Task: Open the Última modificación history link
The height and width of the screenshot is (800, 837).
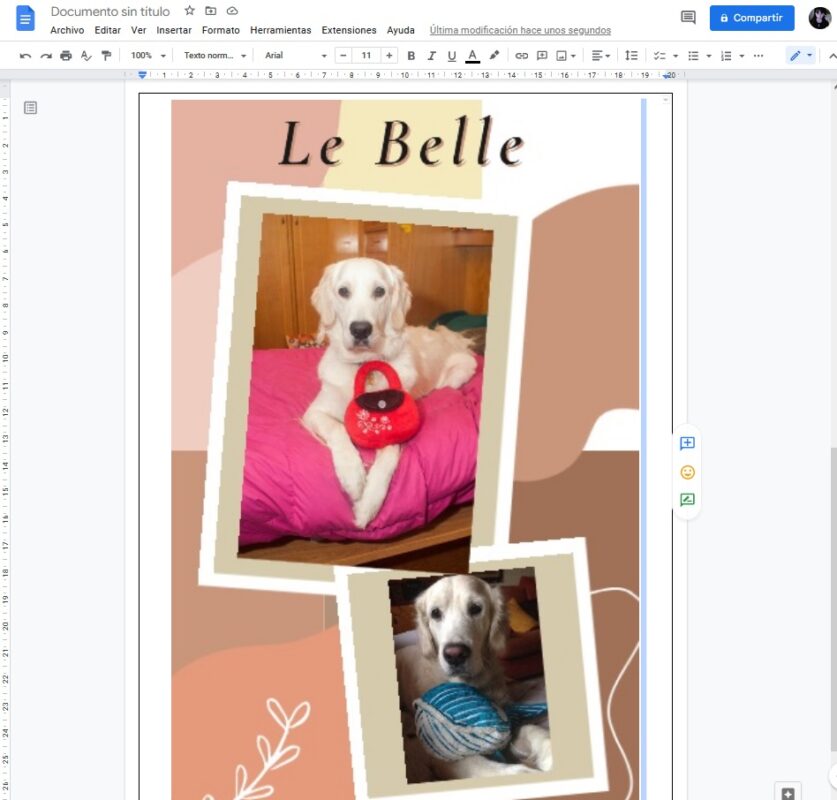Action: (520, 31)
